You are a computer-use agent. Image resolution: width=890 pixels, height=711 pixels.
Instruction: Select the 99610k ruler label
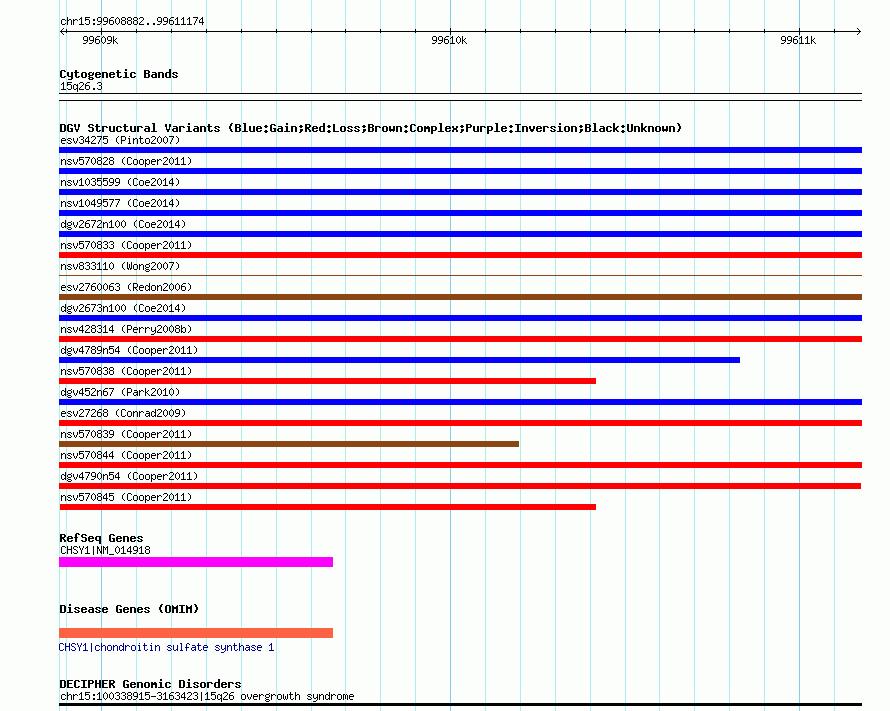tap(449, 40)
